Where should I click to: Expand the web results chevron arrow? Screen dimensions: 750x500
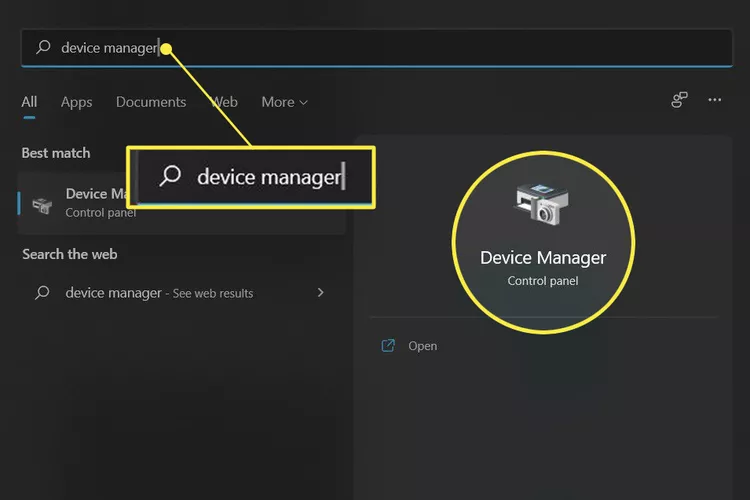coord(320,292)
